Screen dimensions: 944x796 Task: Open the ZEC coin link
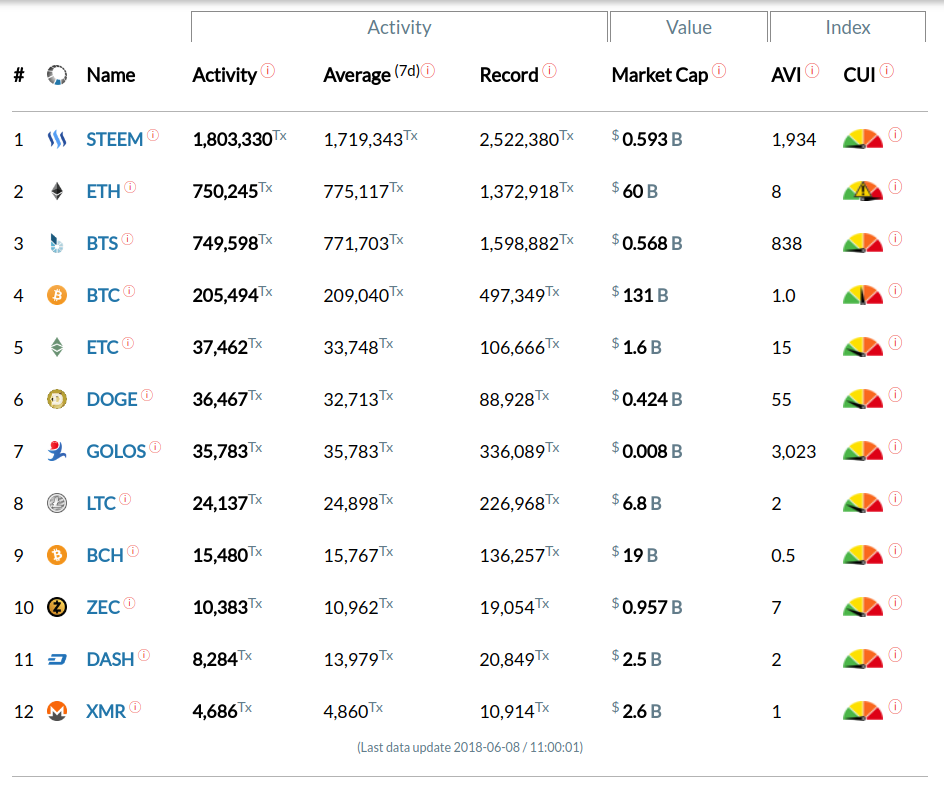click(x=103, y=607)
